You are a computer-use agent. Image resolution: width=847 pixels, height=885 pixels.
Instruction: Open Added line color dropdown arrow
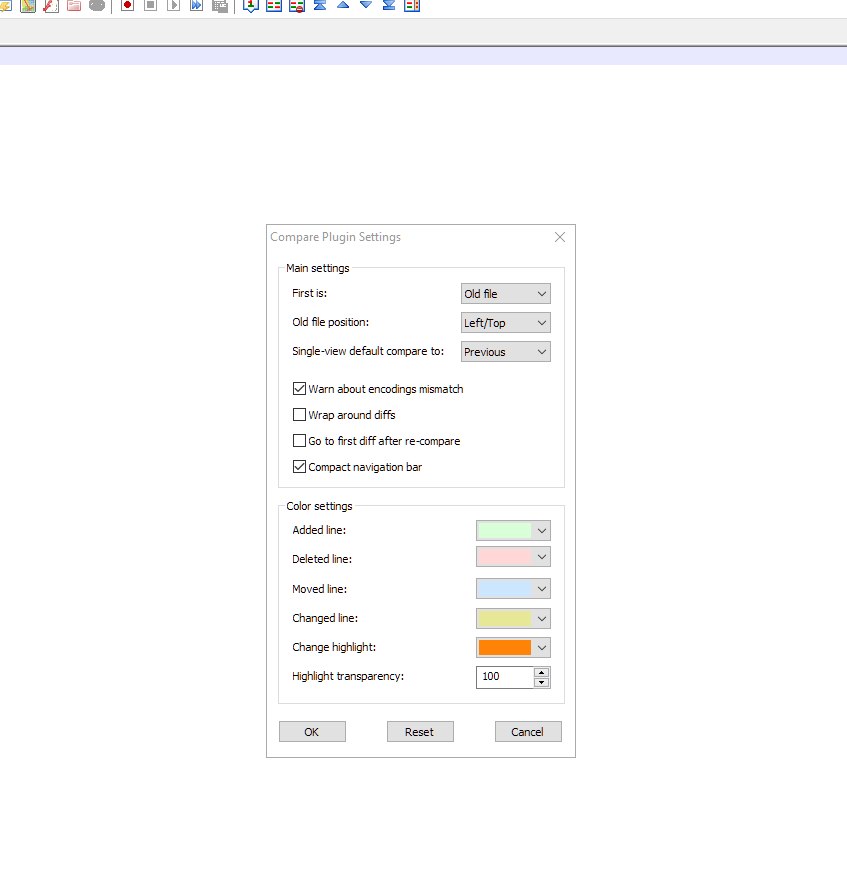[x=542, y=531]
